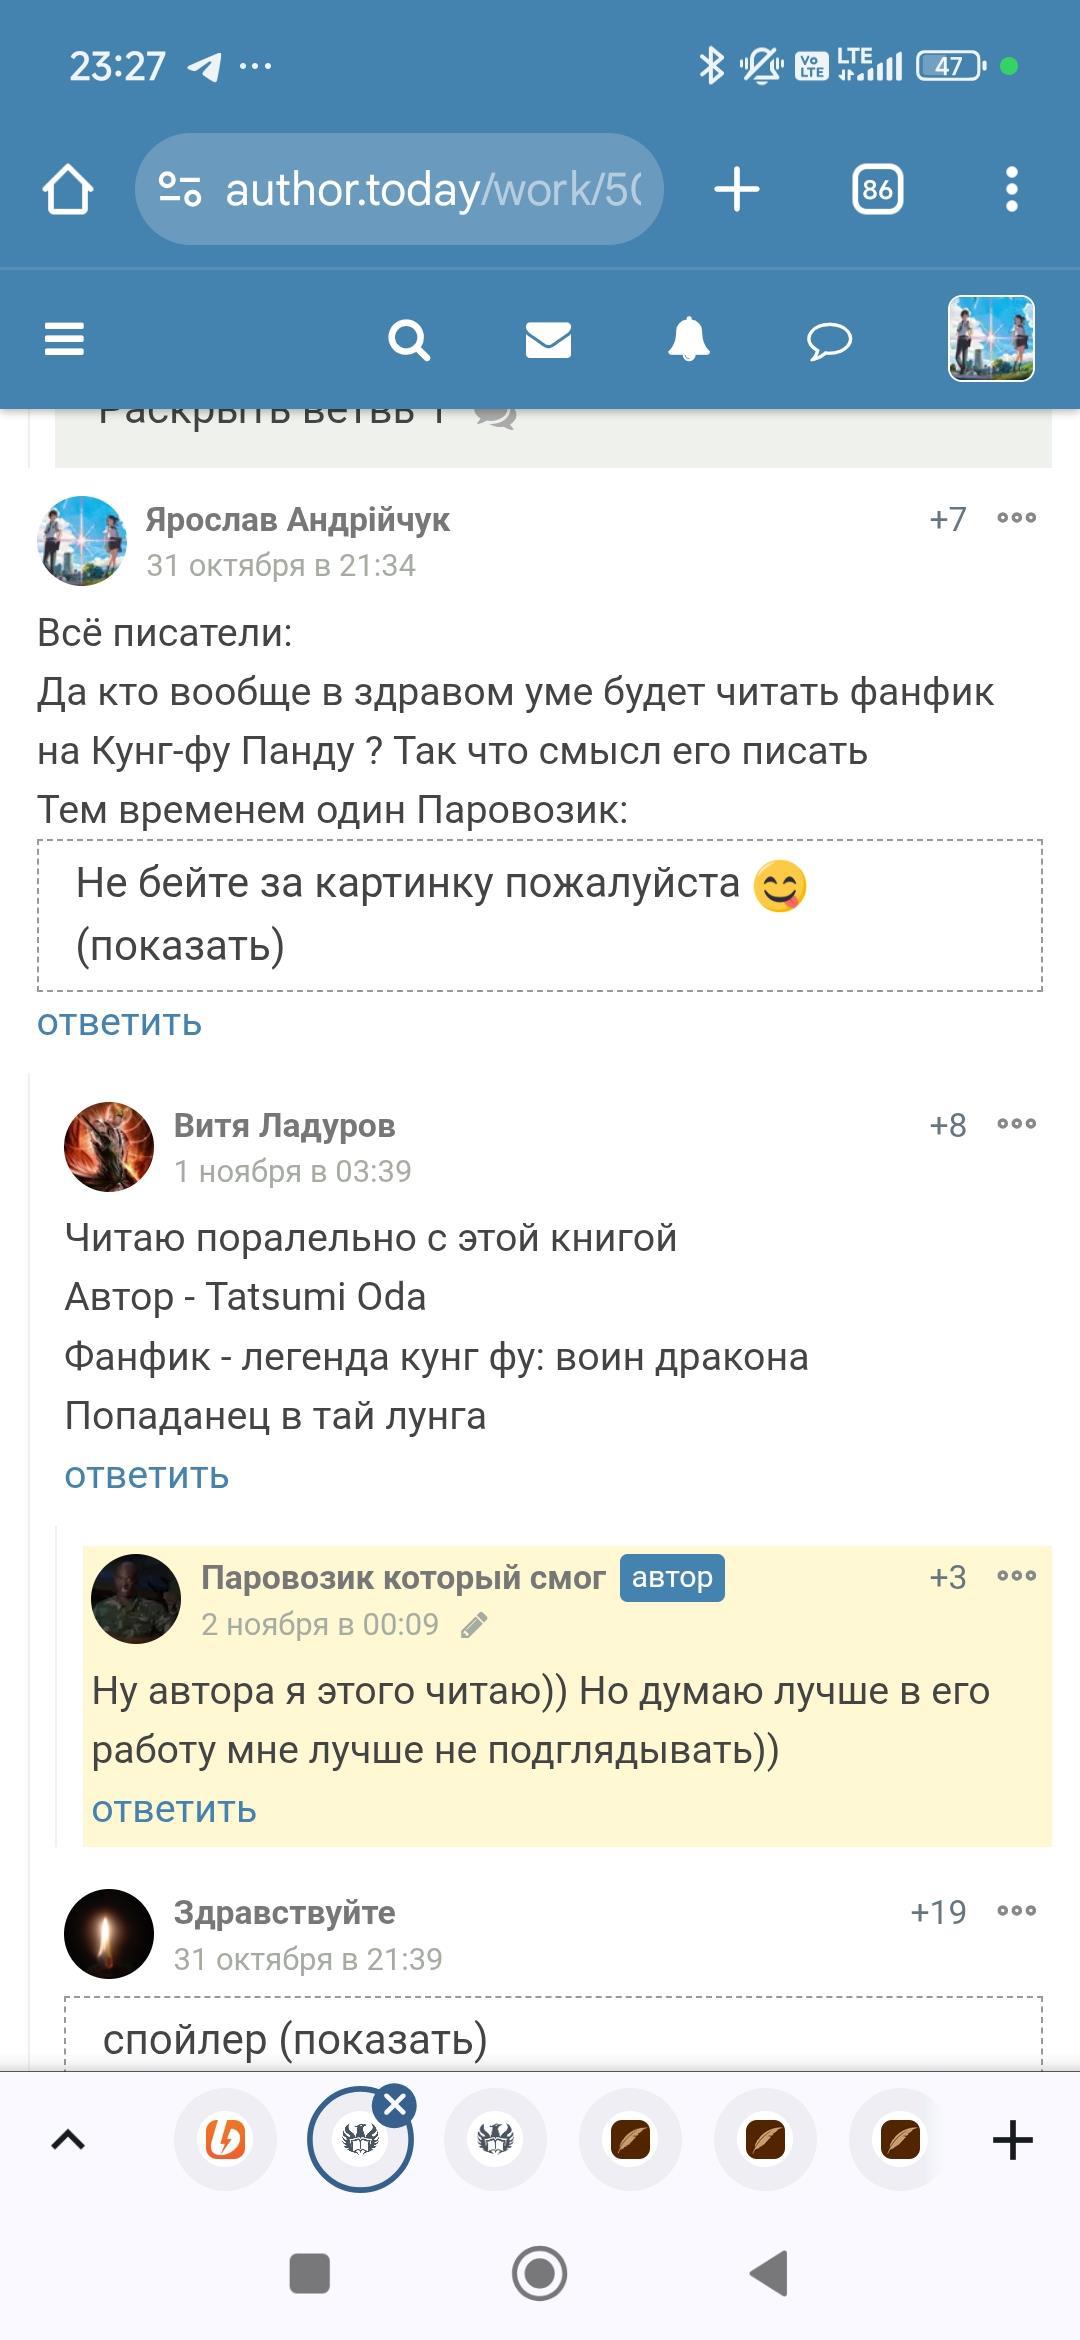Open the user profile avatar in header
Image resolution: width=1080 pixels, height=2340 pixels.
point(990,339)
